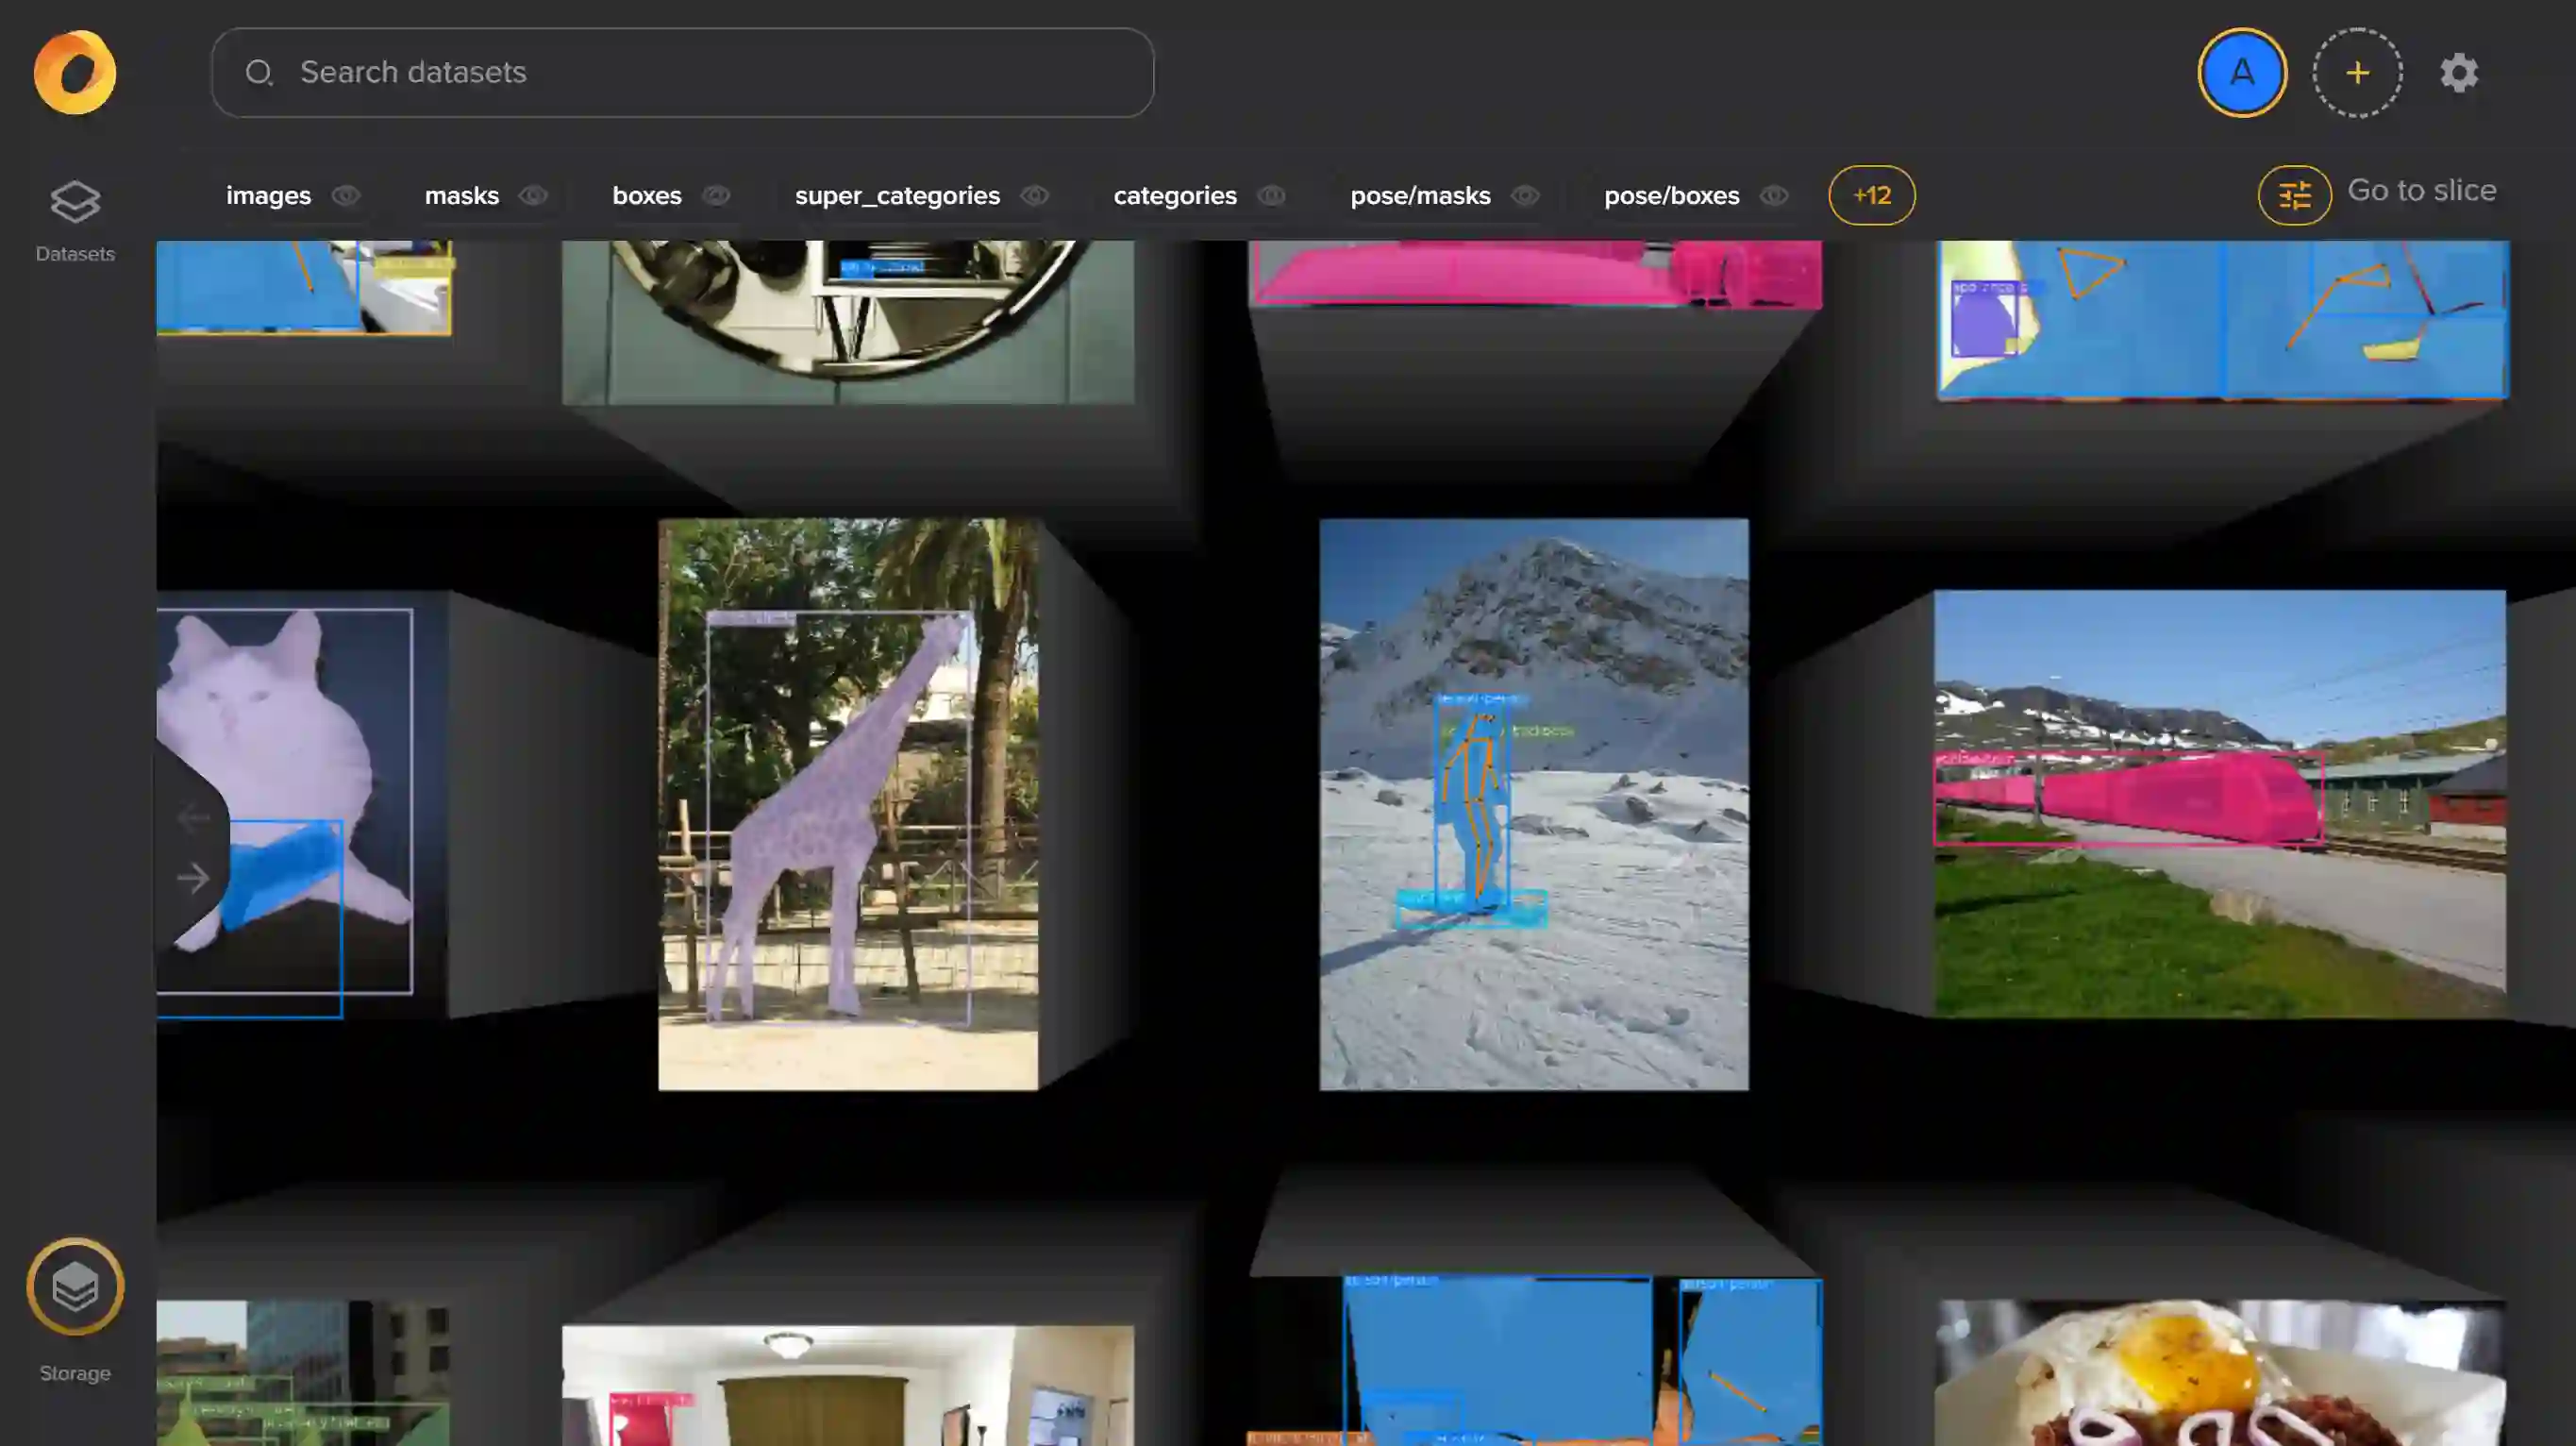Expand the +12 more tensors chip
Screen dimensions: 2576x1446
(x=1871, y=196)
